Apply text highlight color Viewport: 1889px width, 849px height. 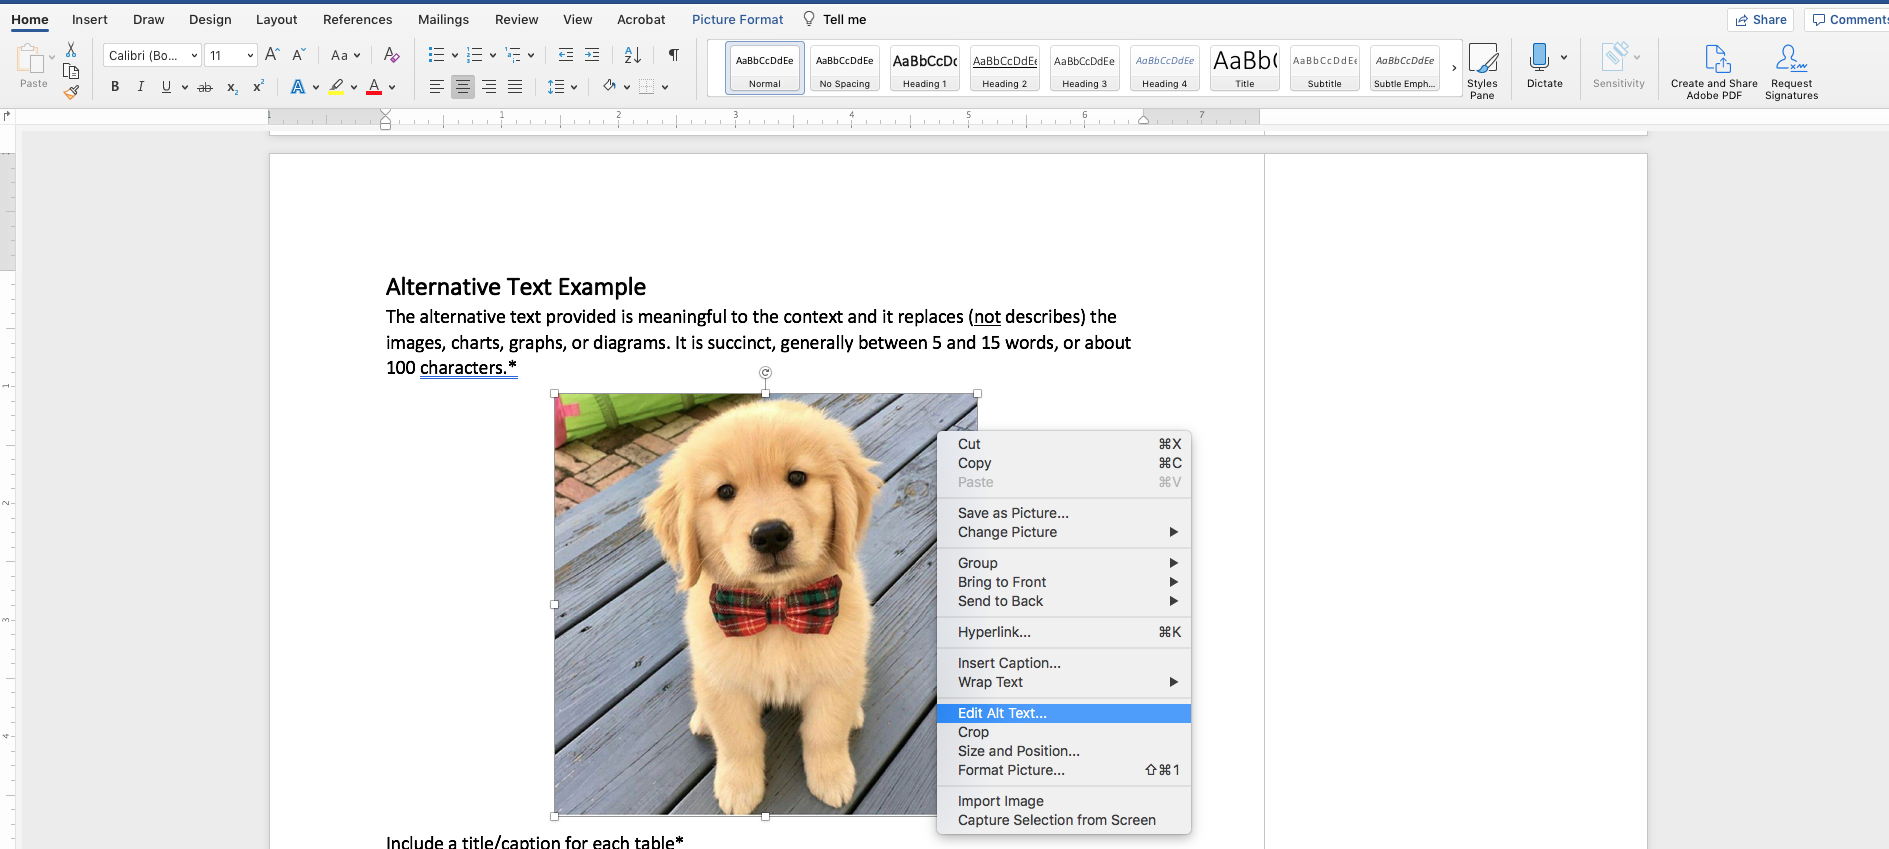tap(336, 87)
